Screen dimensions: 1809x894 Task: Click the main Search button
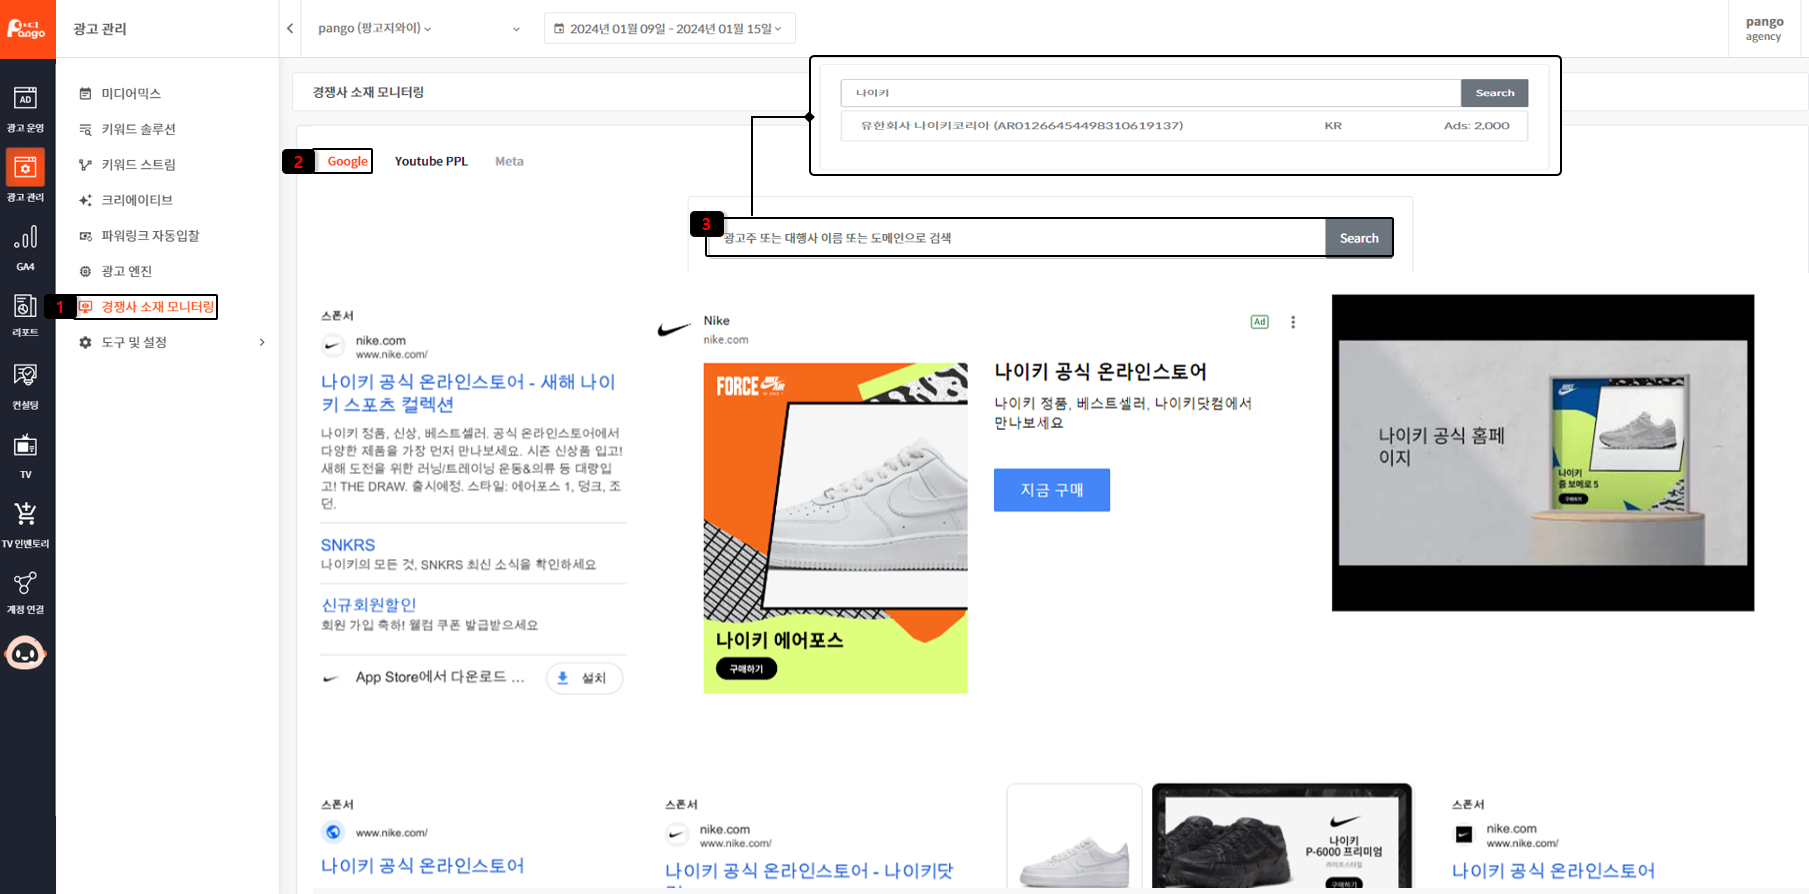click(1359, 238)
